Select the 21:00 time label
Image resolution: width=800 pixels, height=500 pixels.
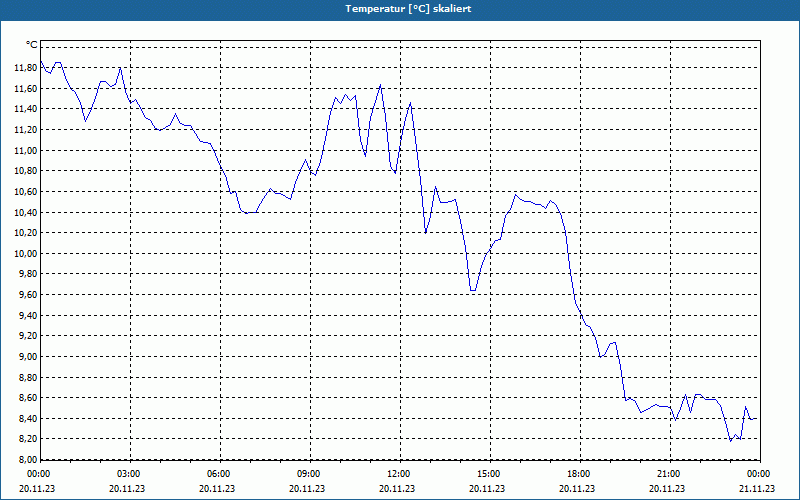668,473
